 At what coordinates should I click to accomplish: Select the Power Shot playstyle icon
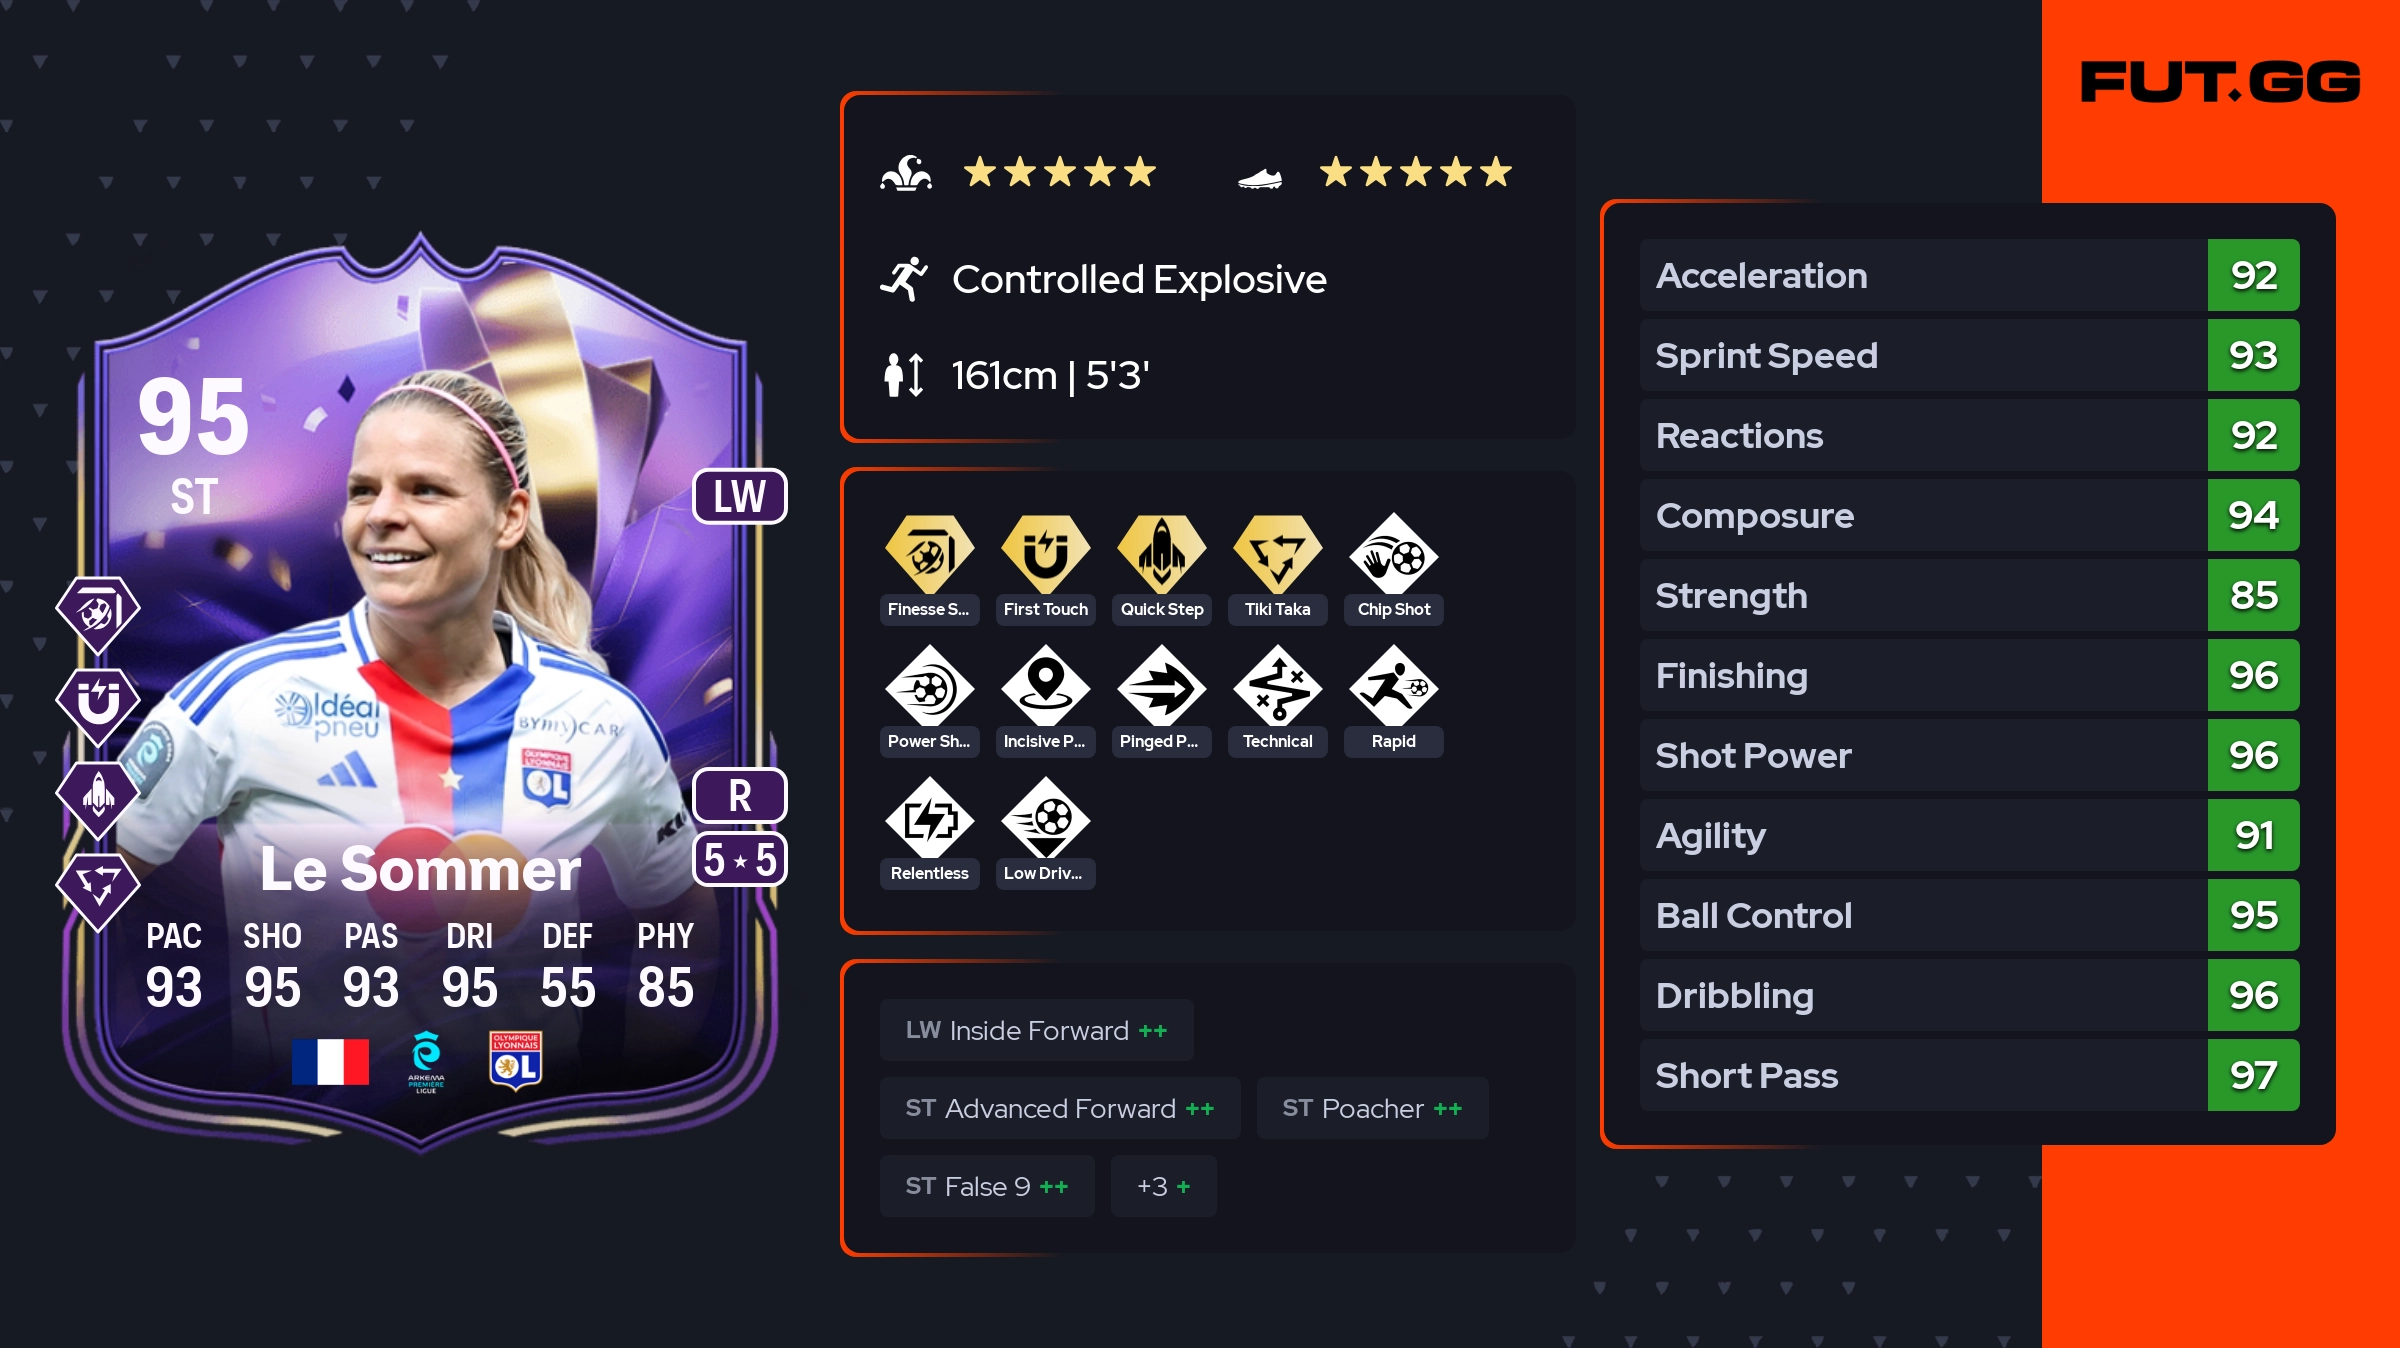tap(929, 686)
